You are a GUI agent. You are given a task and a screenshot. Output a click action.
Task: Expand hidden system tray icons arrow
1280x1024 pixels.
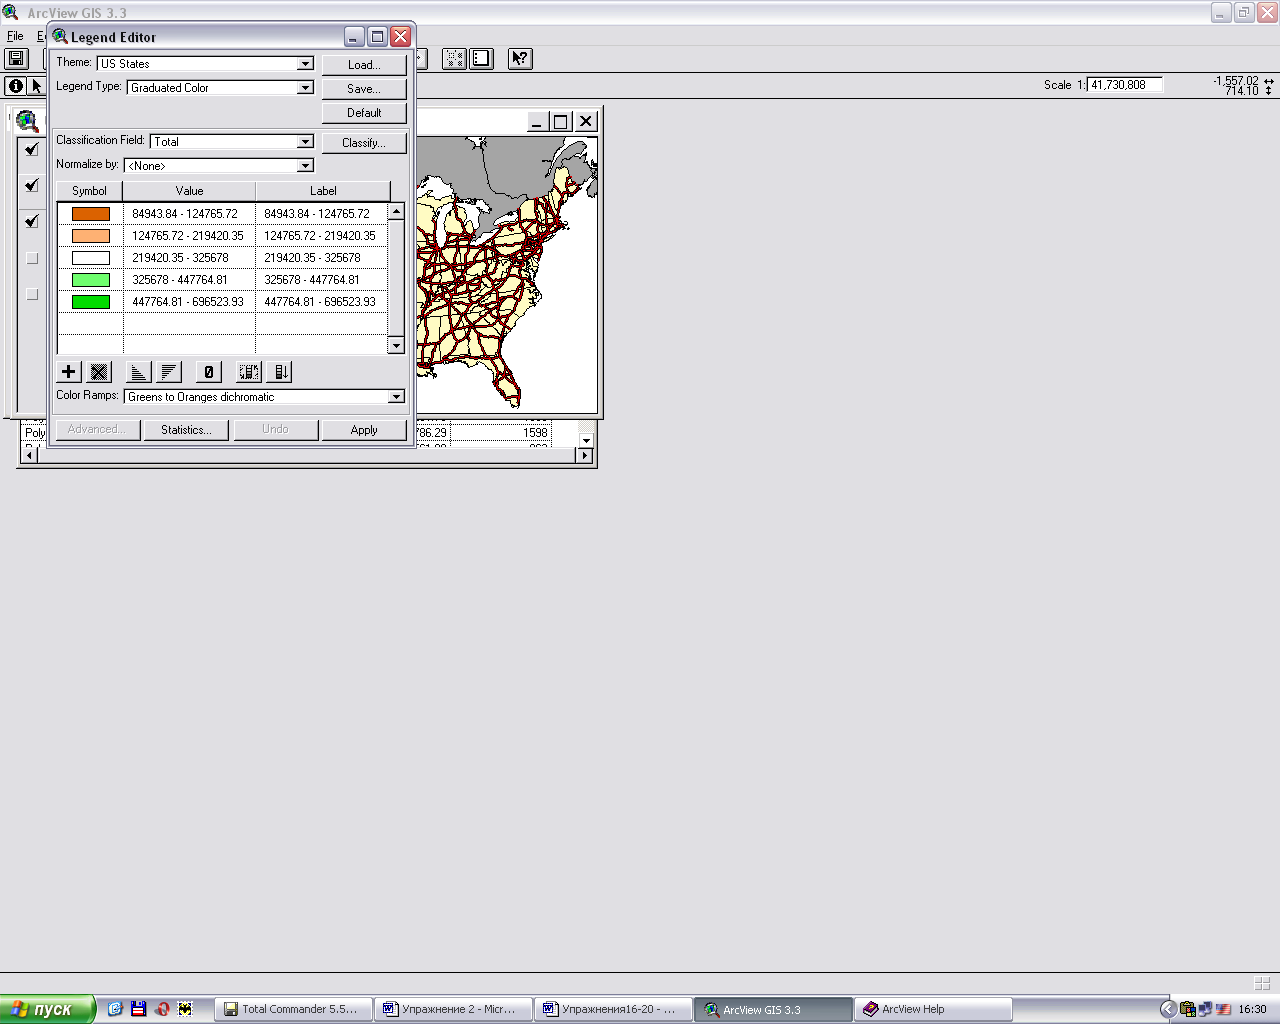click(1166, 1009)
